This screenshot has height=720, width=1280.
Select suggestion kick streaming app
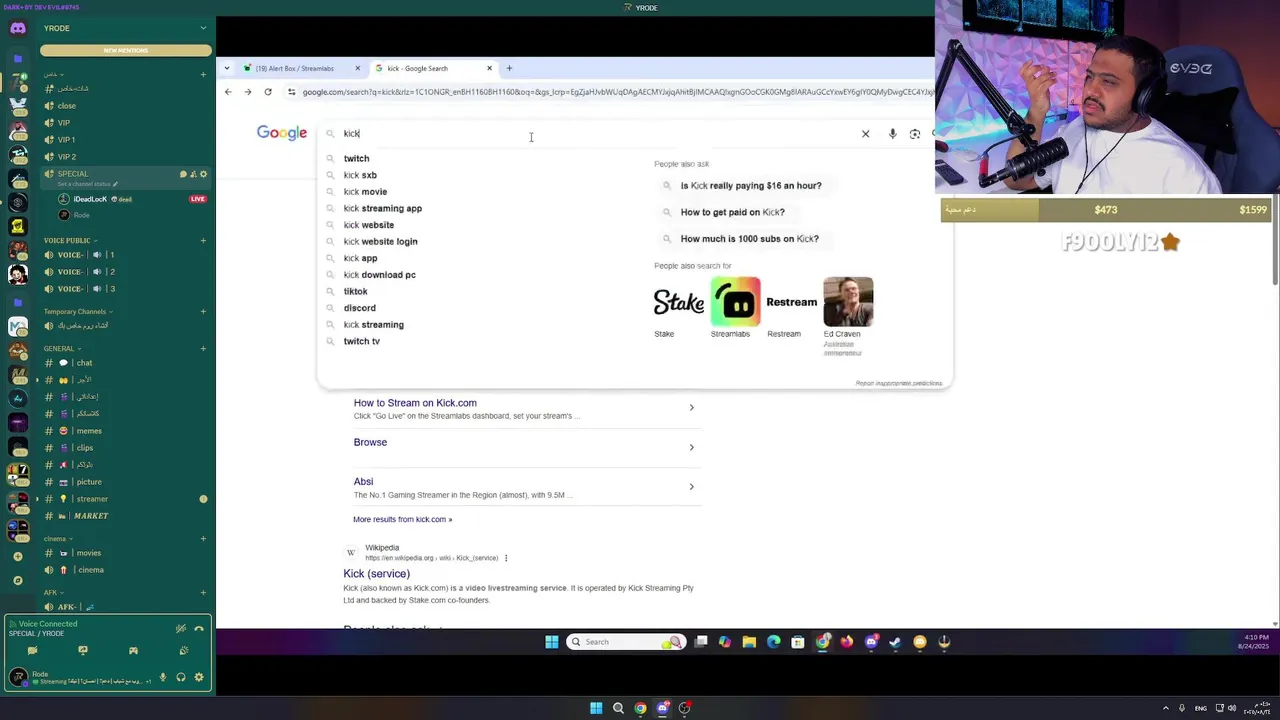(x=383, y=208)
